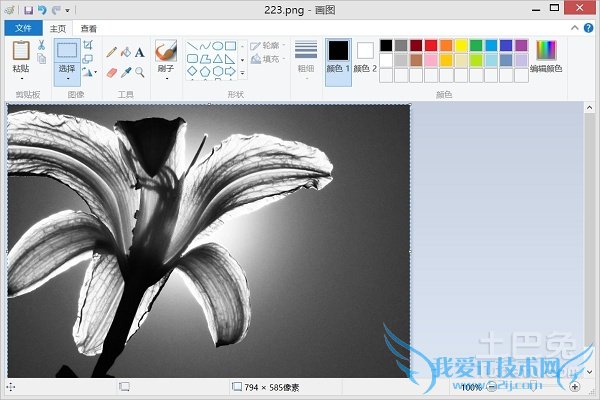The width and height of the screenshot is (600, 400).
Task: Select the Pencil tool
Action: click(x=112, y=52)
